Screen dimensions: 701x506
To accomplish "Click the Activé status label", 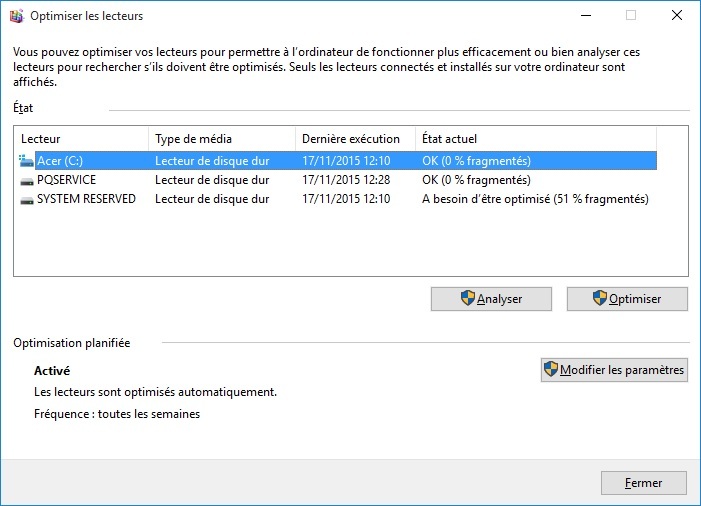I will [x=52, y=371].
